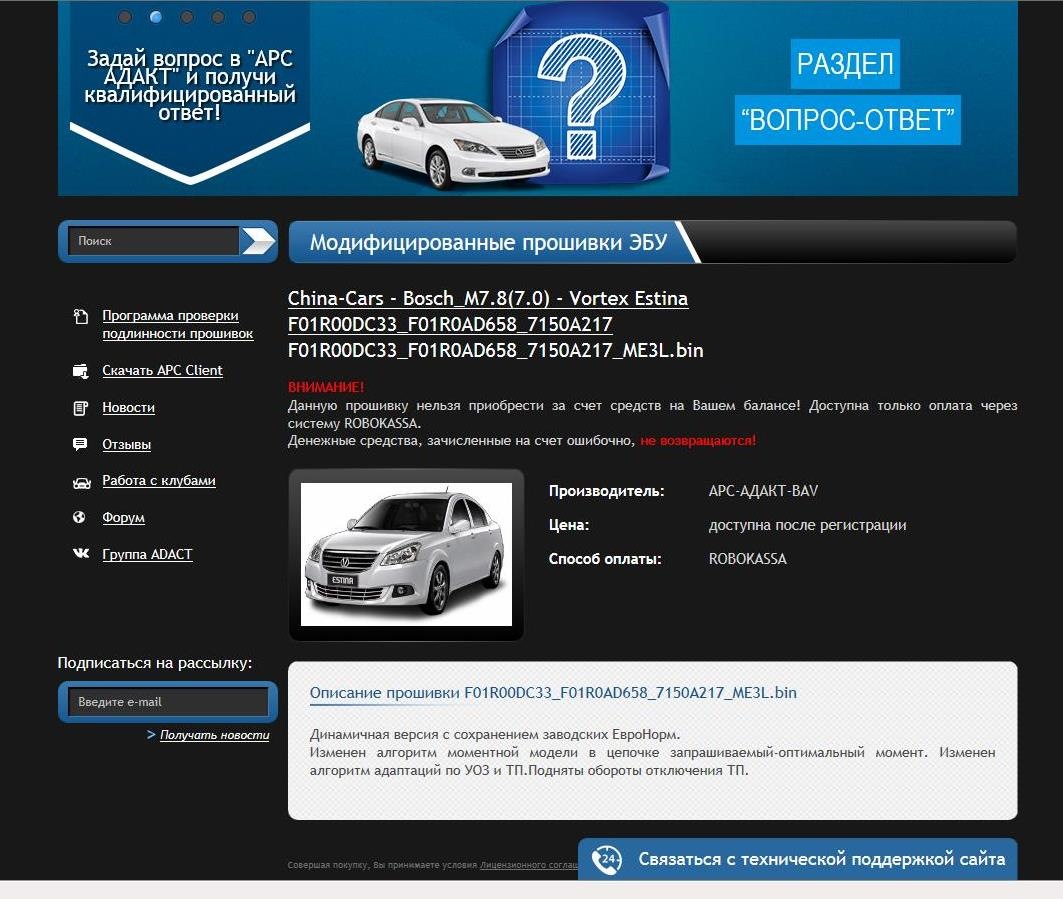Open the Лицензионного соглашения link in footer
This screenshot has height=899, width=1063.
[529, 865]
